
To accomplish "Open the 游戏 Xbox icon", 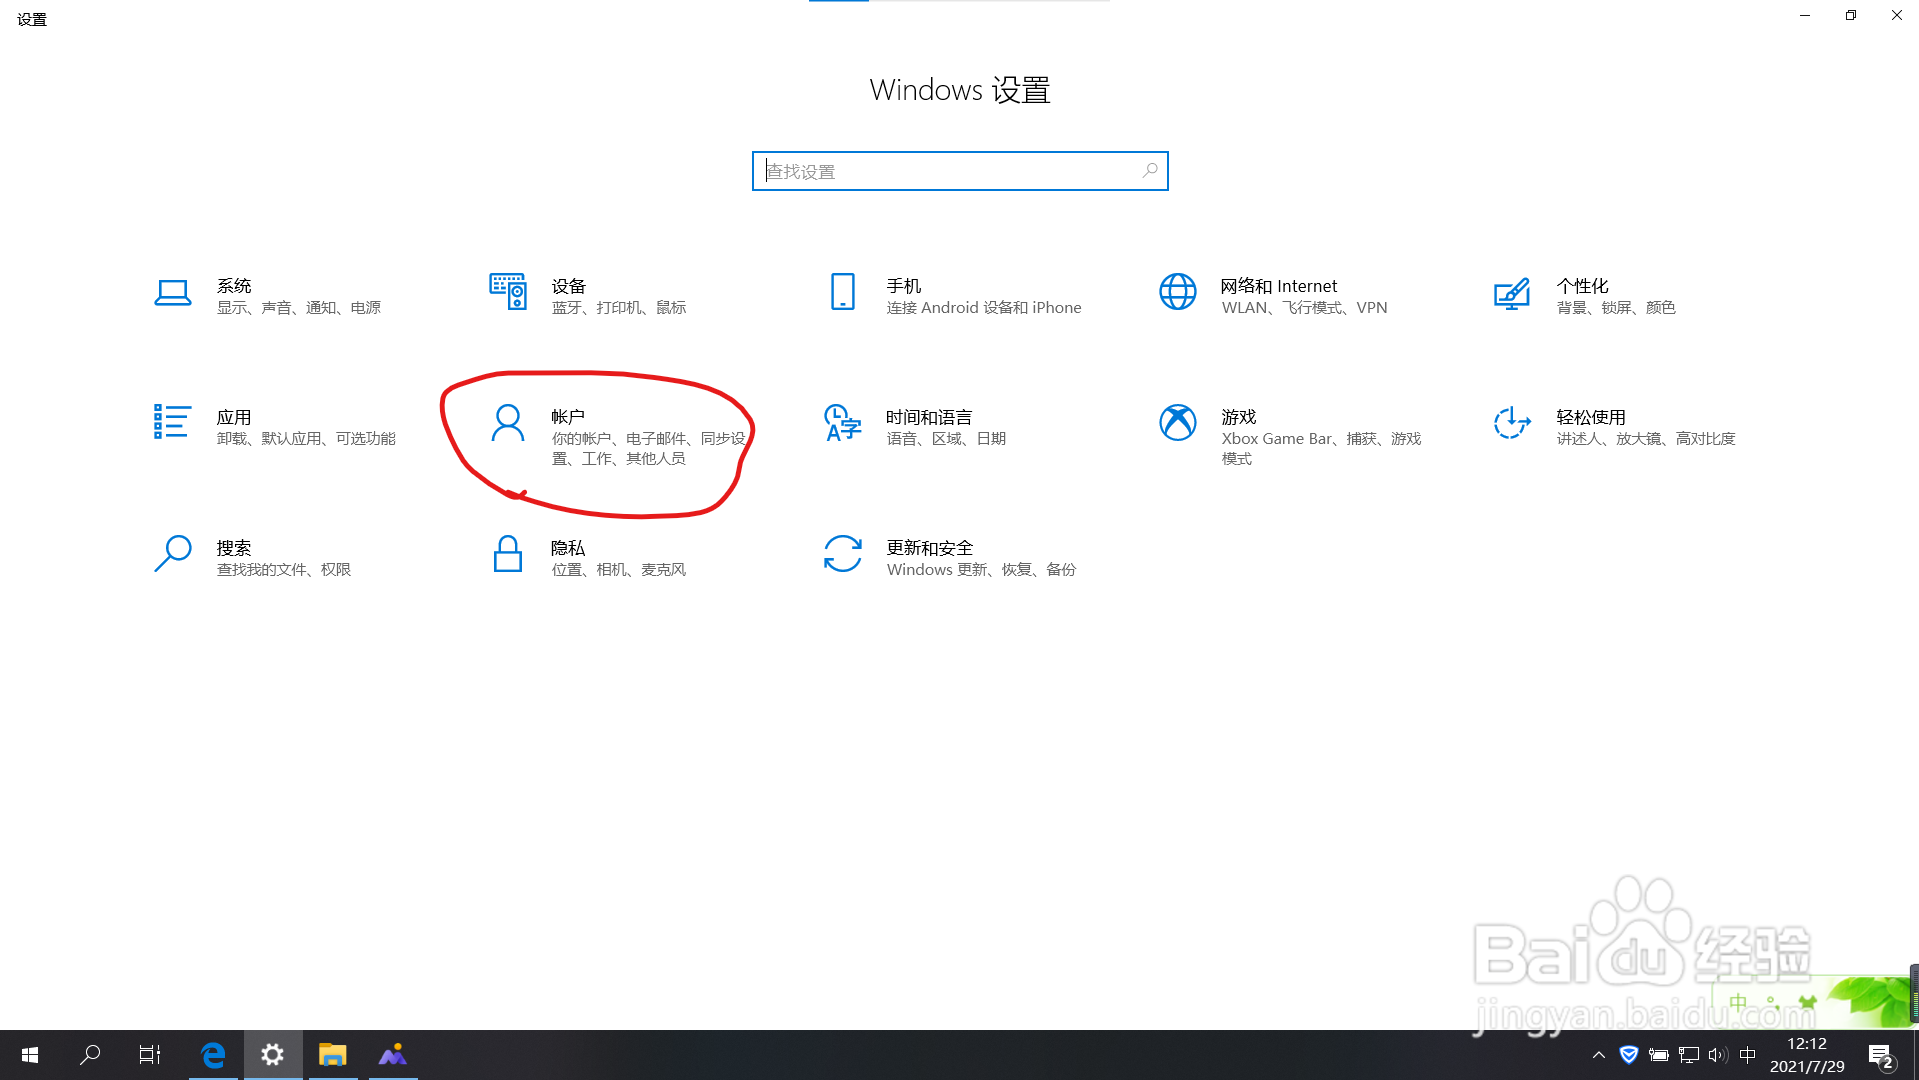I will pos(1178,422).
